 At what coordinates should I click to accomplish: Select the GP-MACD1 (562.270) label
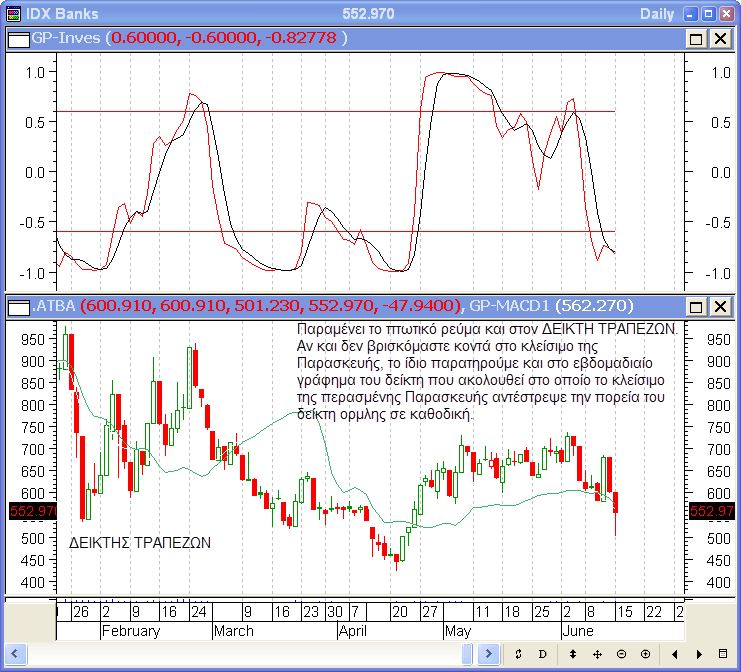click(x=551, y=306)
